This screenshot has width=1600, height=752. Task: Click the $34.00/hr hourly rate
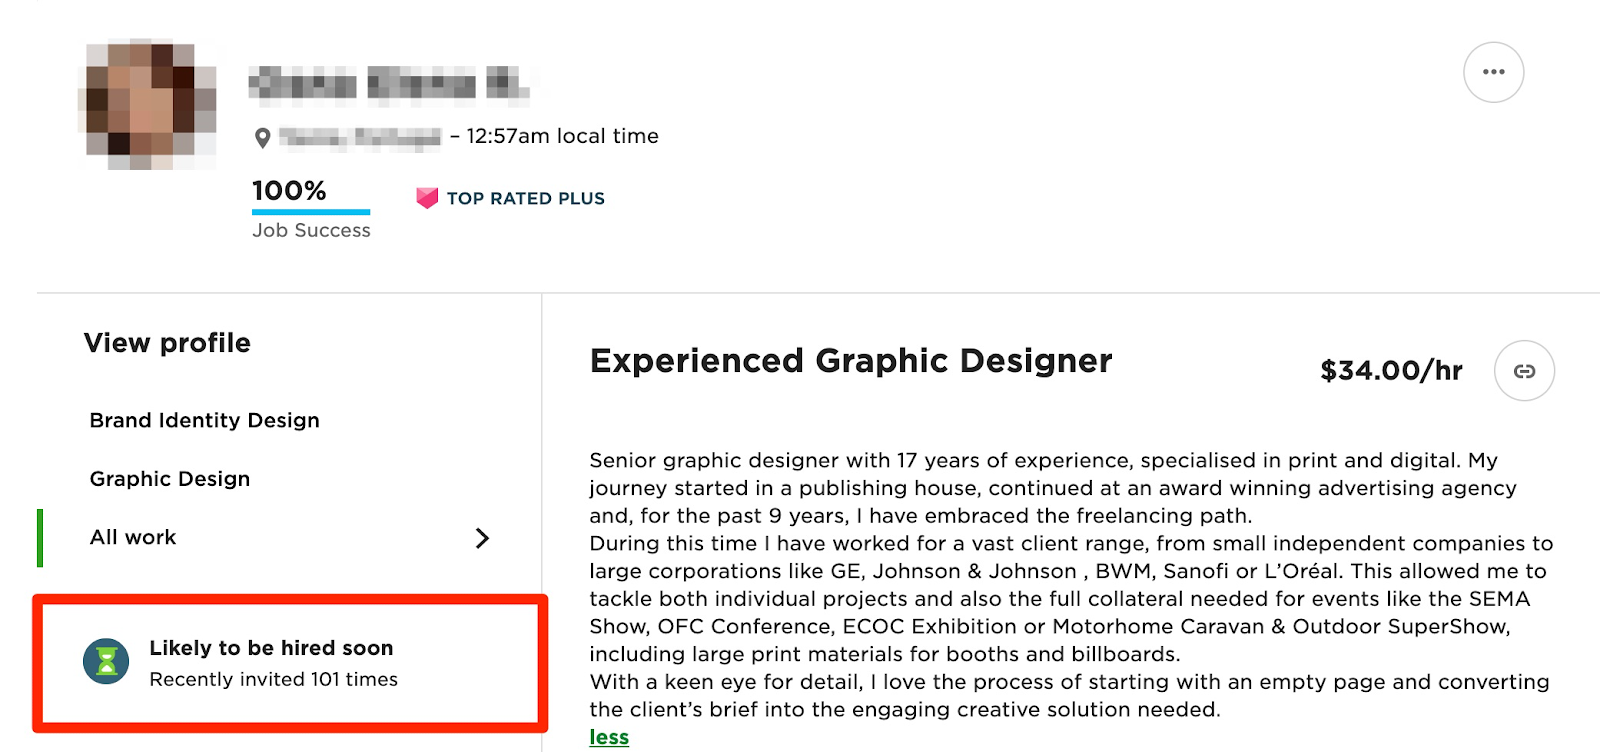pos(1391,371)
